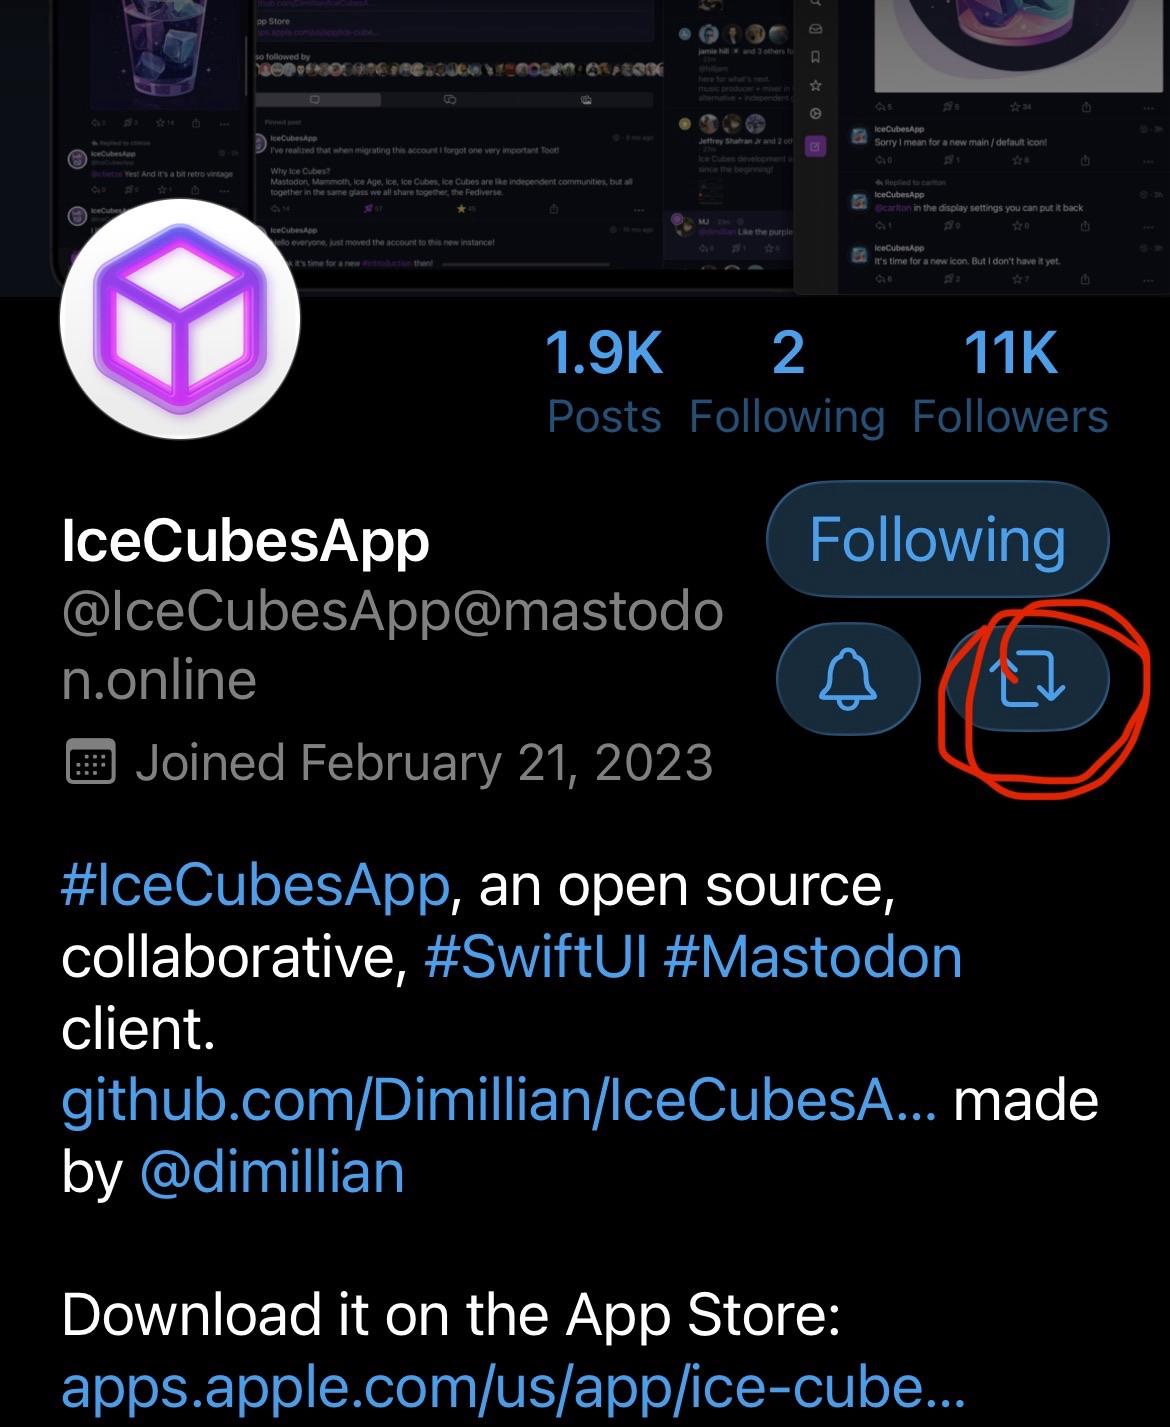Select the #Mastodon hashtag
This screenshot has width=1170, height=1427.
[x=811, y=958]
